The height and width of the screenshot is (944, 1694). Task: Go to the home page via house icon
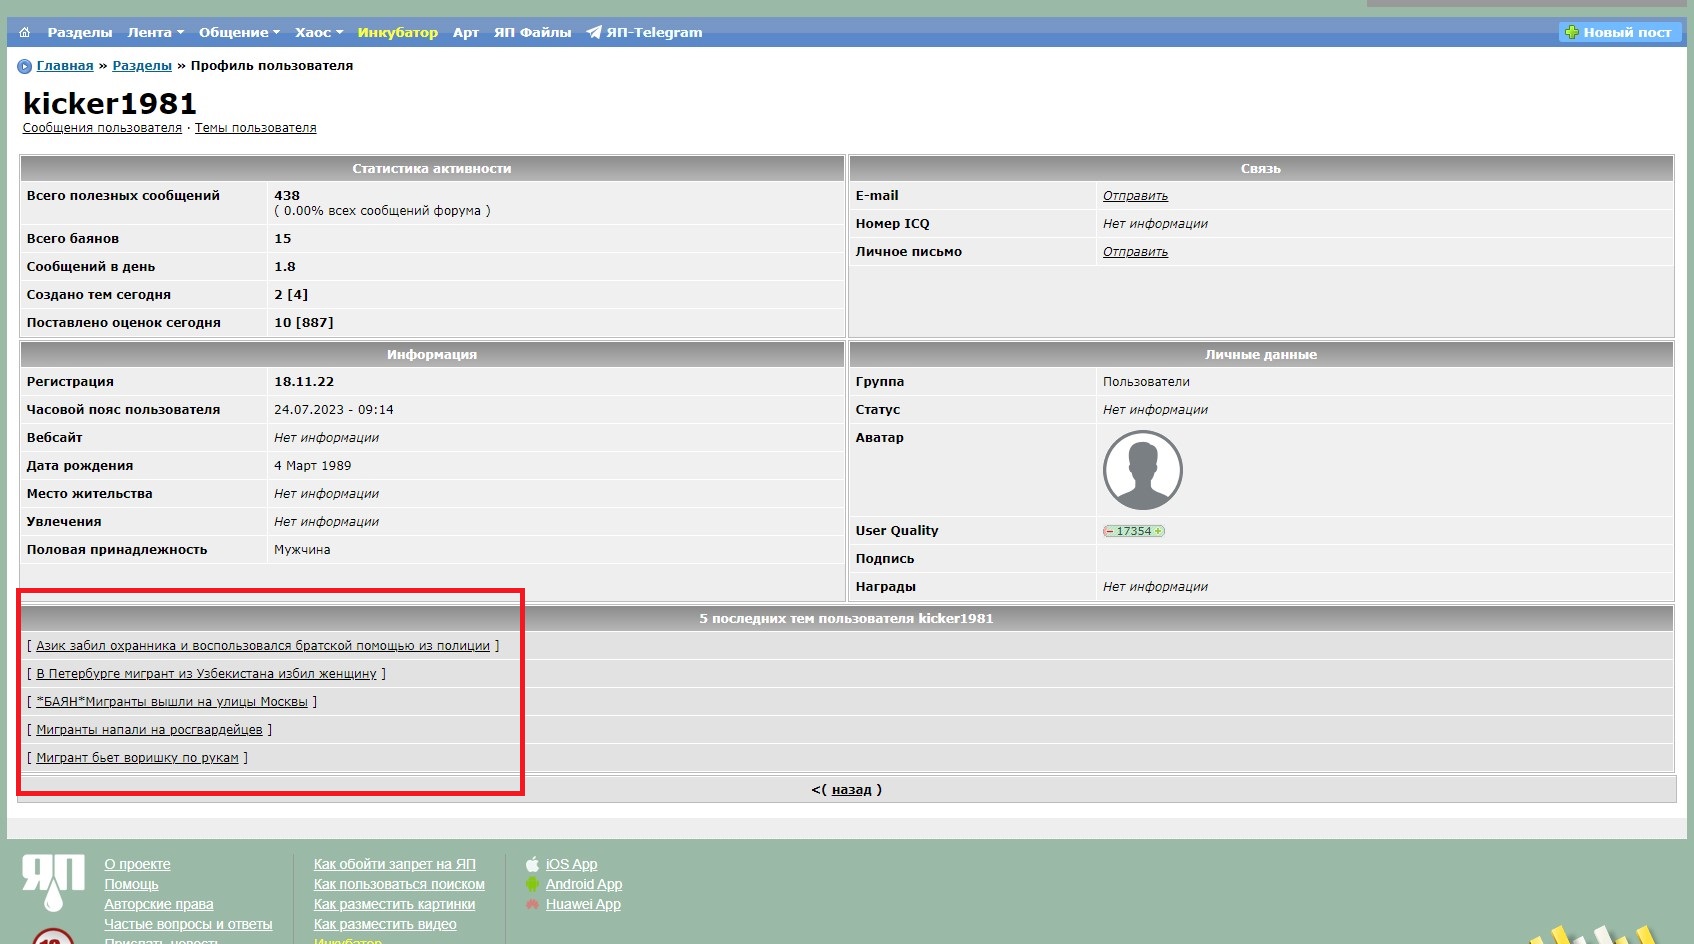25,33
